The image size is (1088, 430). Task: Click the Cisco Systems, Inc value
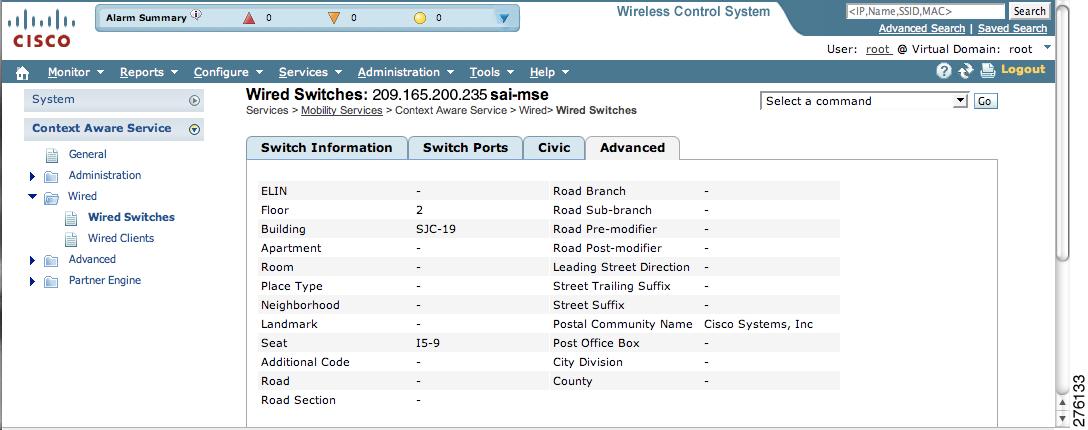[x=758, y=324]
